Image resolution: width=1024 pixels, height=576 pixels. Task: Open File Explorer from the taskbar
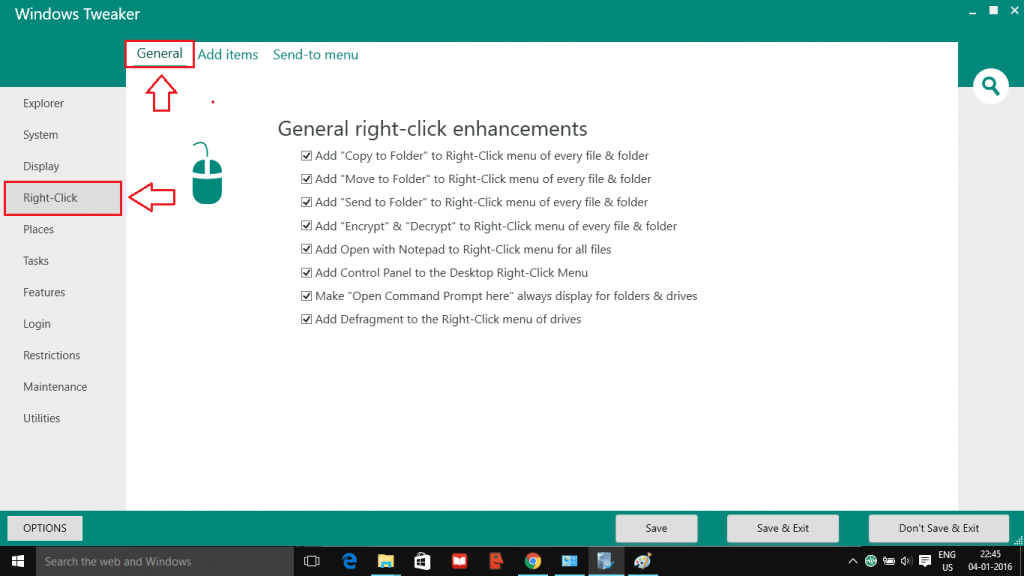click(385, 562)
